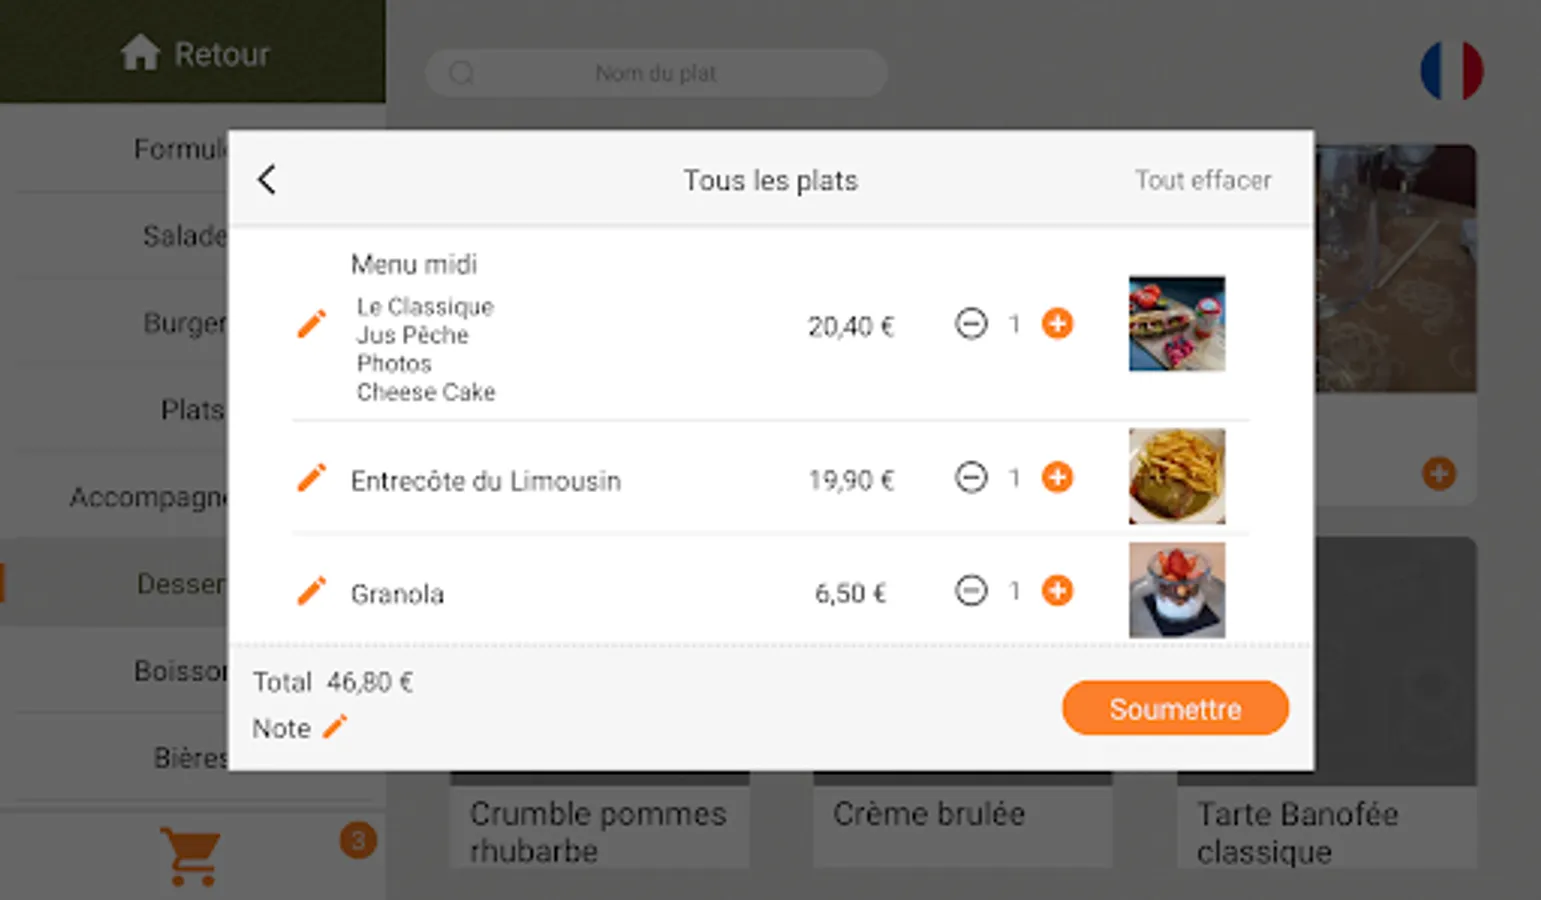Screen dimensions: 1541x900
Task: Decrease Granola quantity
Action: click(x=970, y=591)
